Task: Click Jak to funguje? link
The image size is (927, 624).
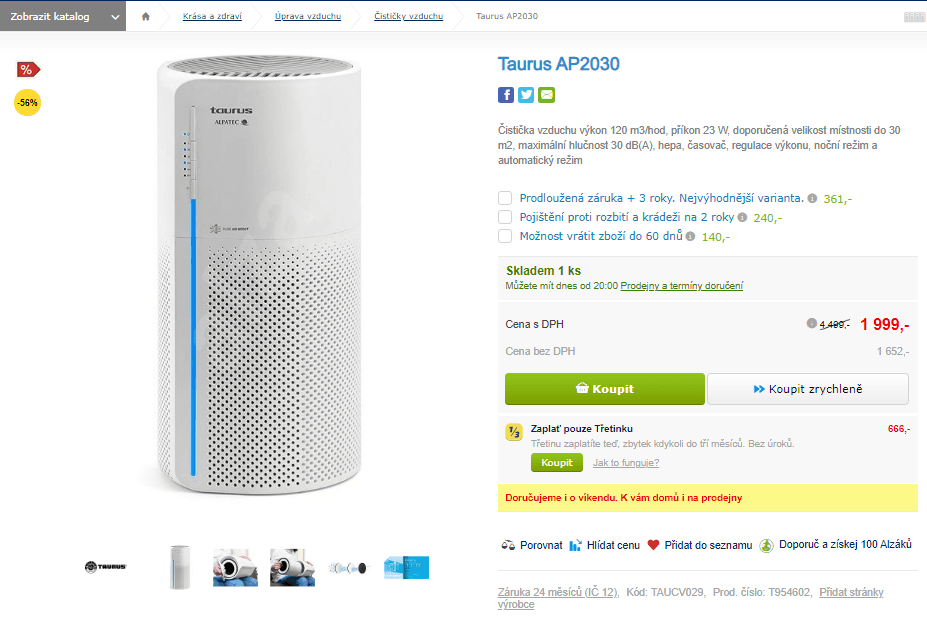Action: tap(626, 463)
